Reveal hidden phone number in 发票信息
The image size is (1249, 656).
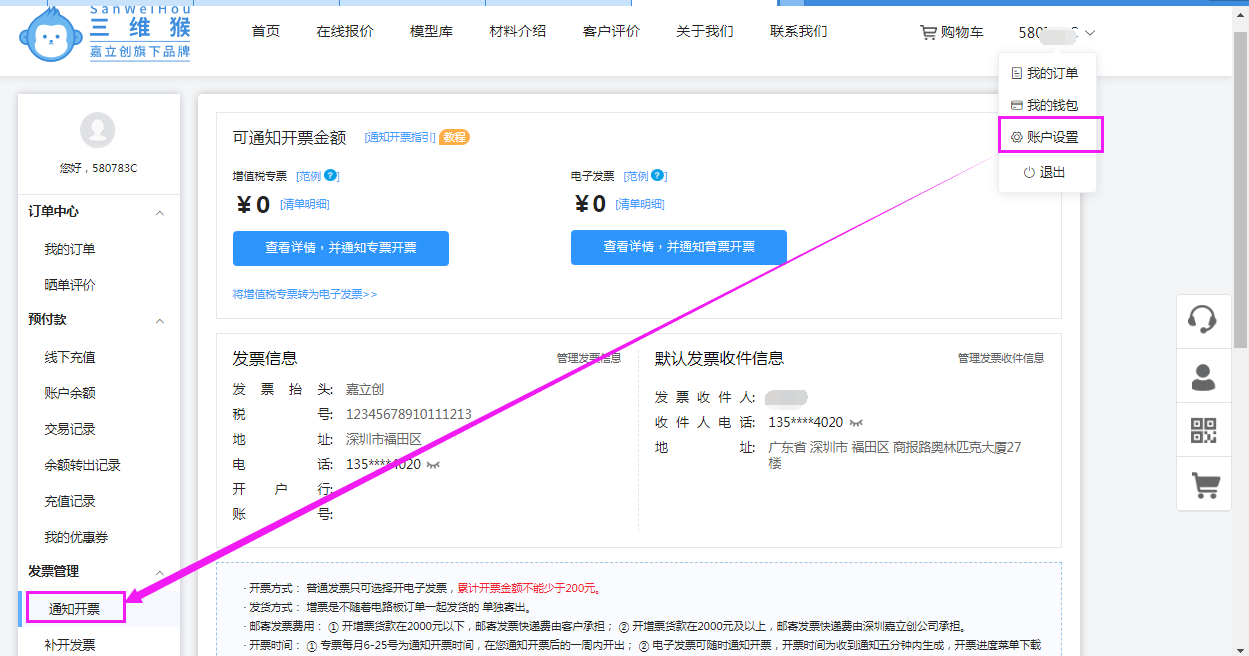(x=433, y=465)
